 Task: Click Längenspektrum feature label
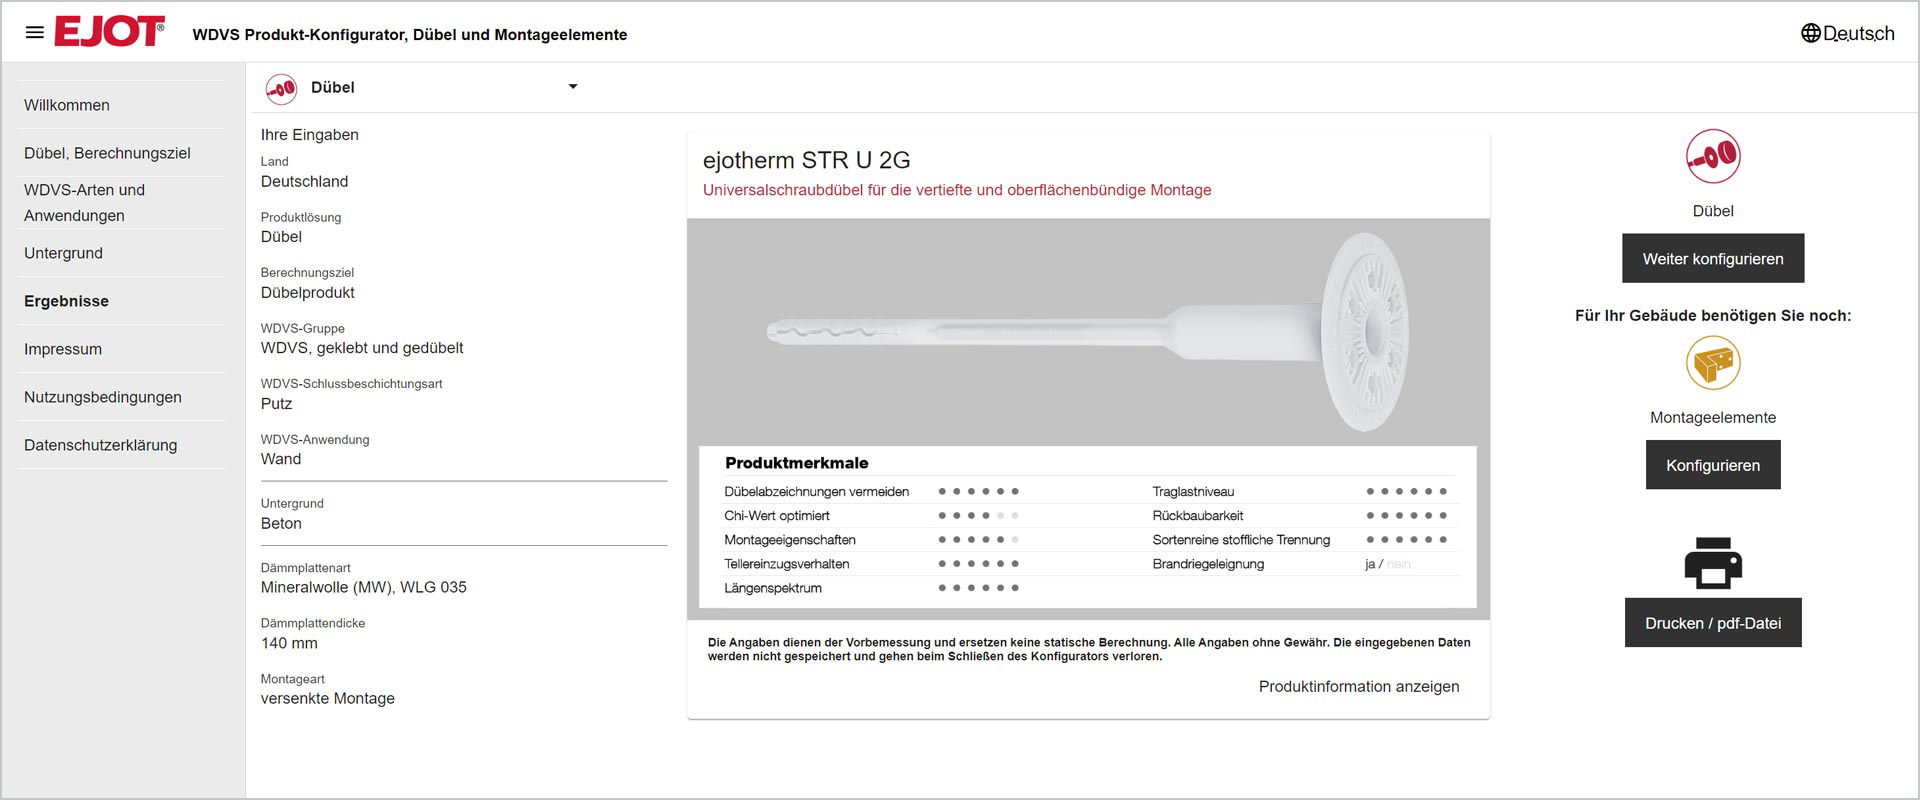(x=773, y=588)
